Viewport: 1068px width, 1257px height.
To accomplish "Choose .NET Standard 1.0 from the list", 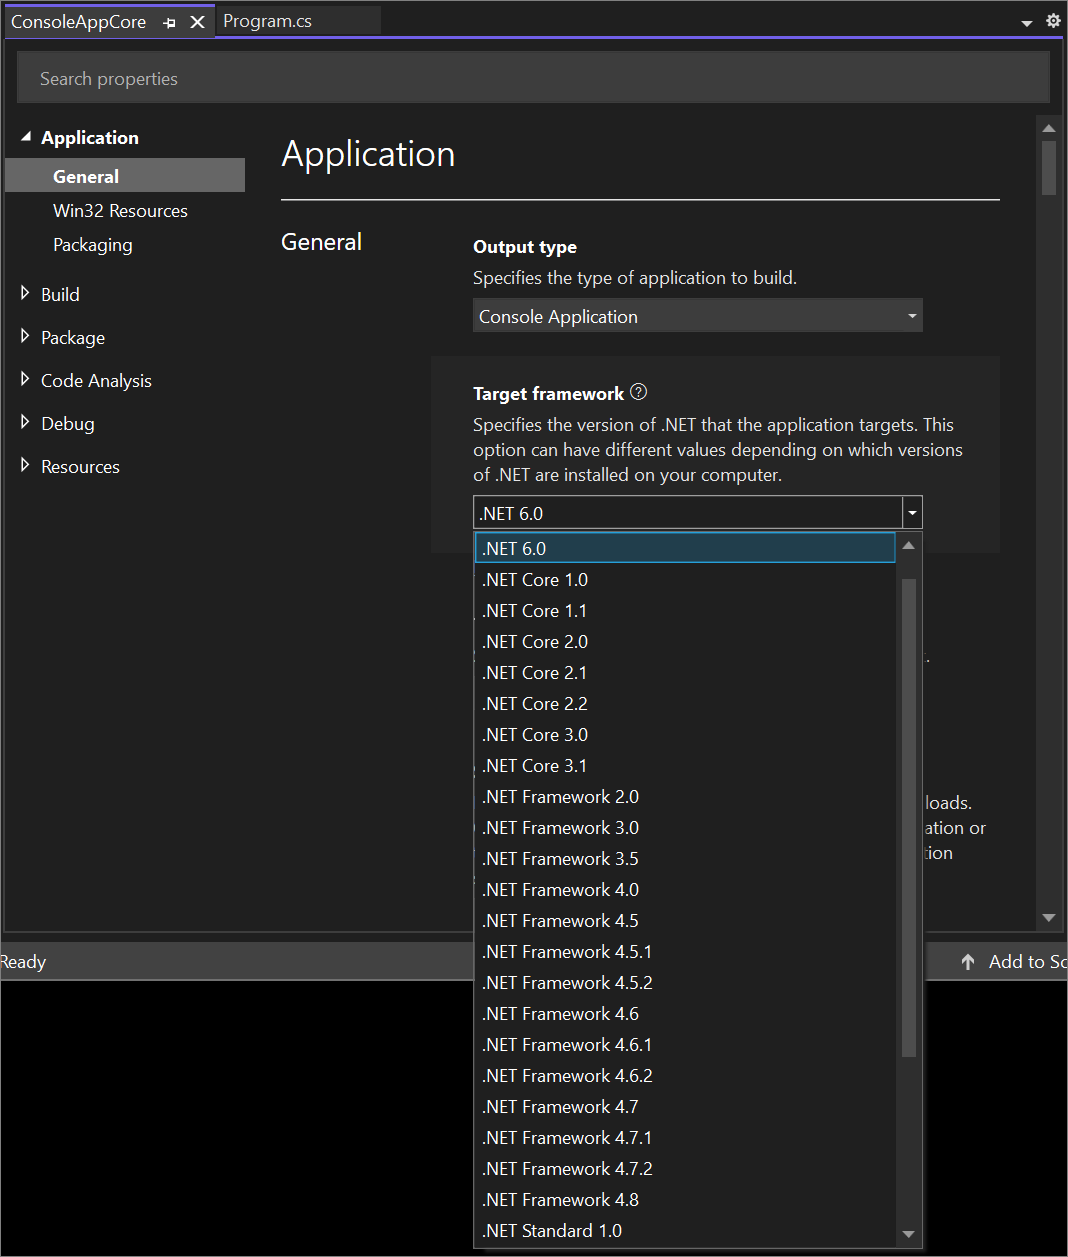I will tap(552, 1230).
